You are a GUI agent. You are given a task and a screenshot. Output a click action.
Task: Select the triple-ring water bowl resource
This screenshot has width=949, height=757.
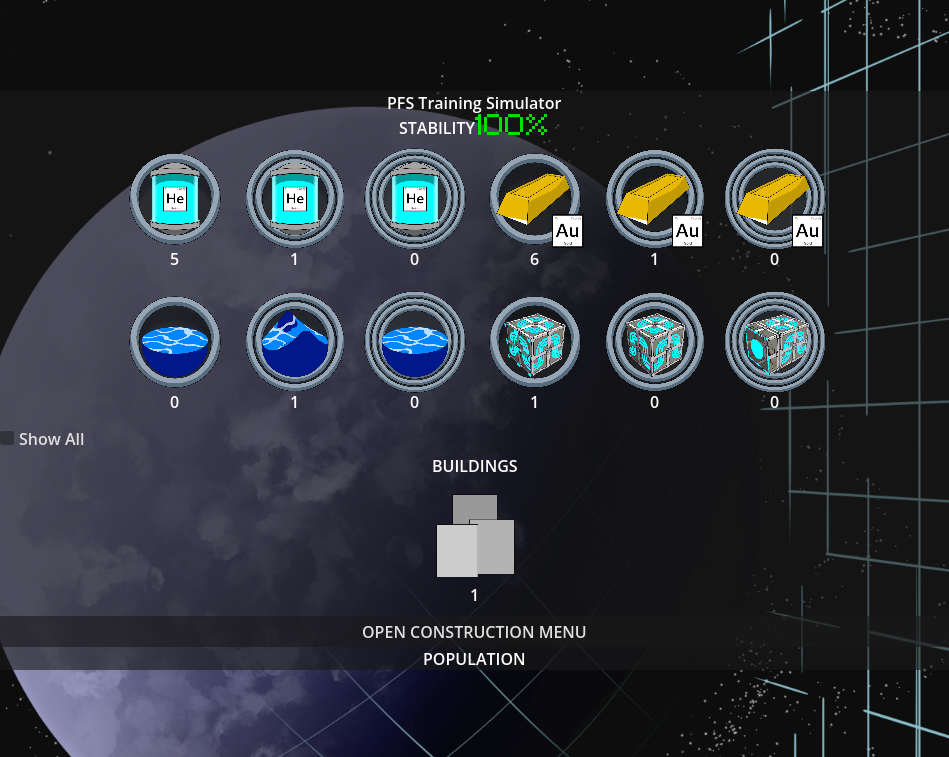415,341
